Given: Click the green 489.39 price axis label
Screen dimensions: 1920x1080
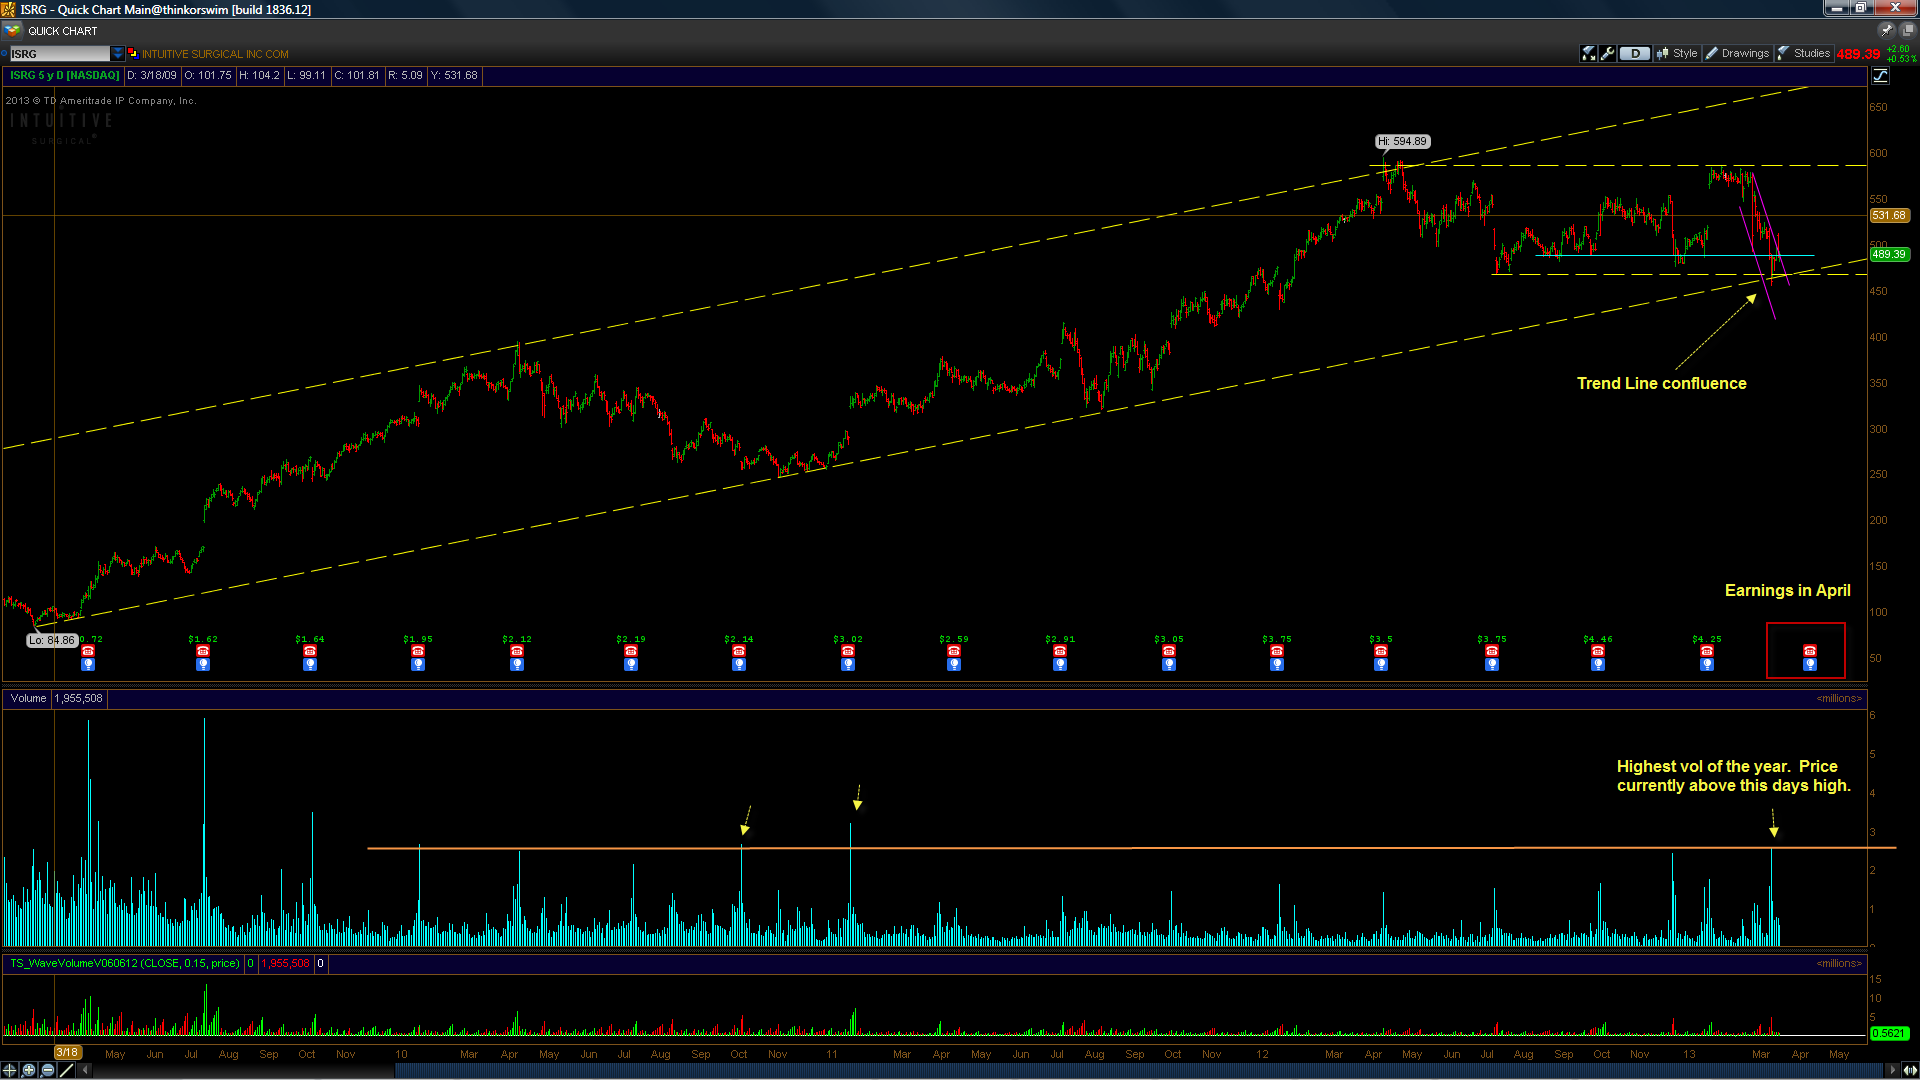Looking at the screenshot, I should click(1889, 255).
